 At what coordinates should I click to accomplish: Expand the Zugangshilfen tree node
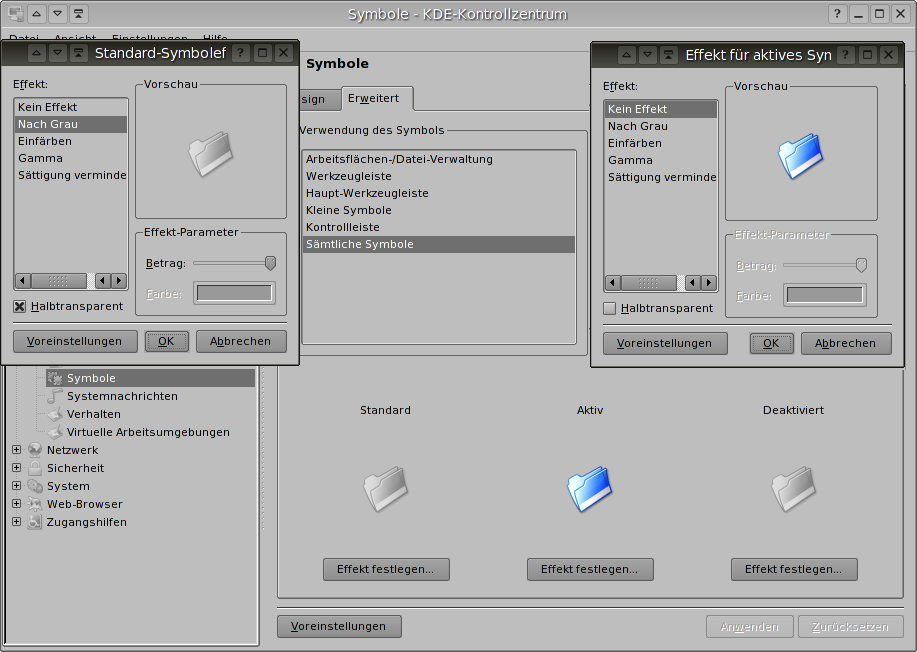coord(16,522)
